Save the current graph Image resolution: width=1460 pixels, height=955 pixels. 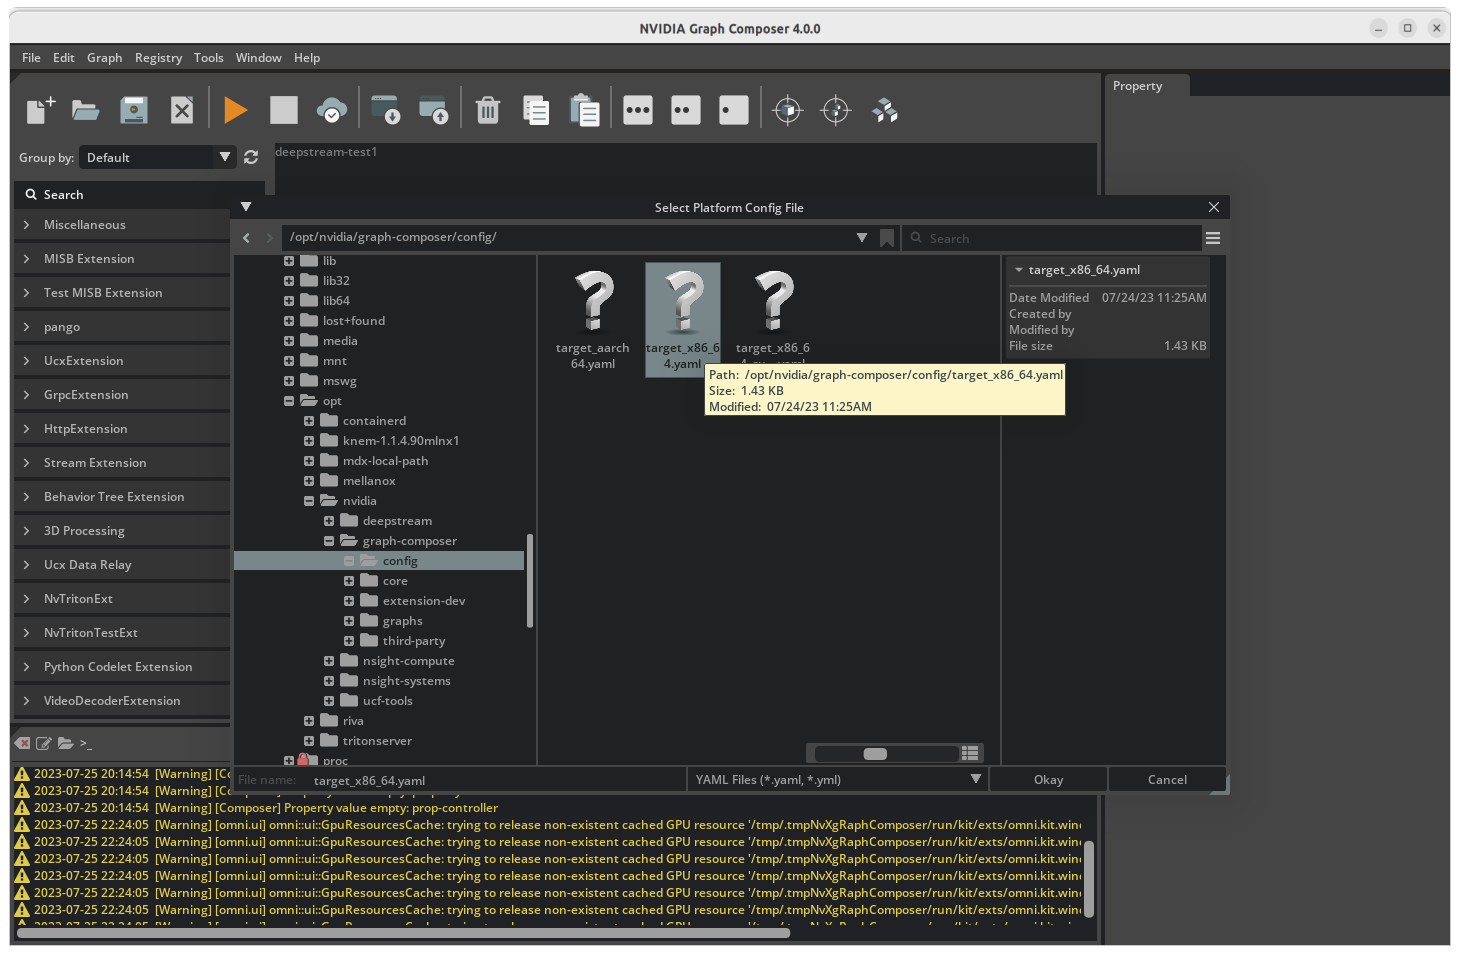pos(133,110)
